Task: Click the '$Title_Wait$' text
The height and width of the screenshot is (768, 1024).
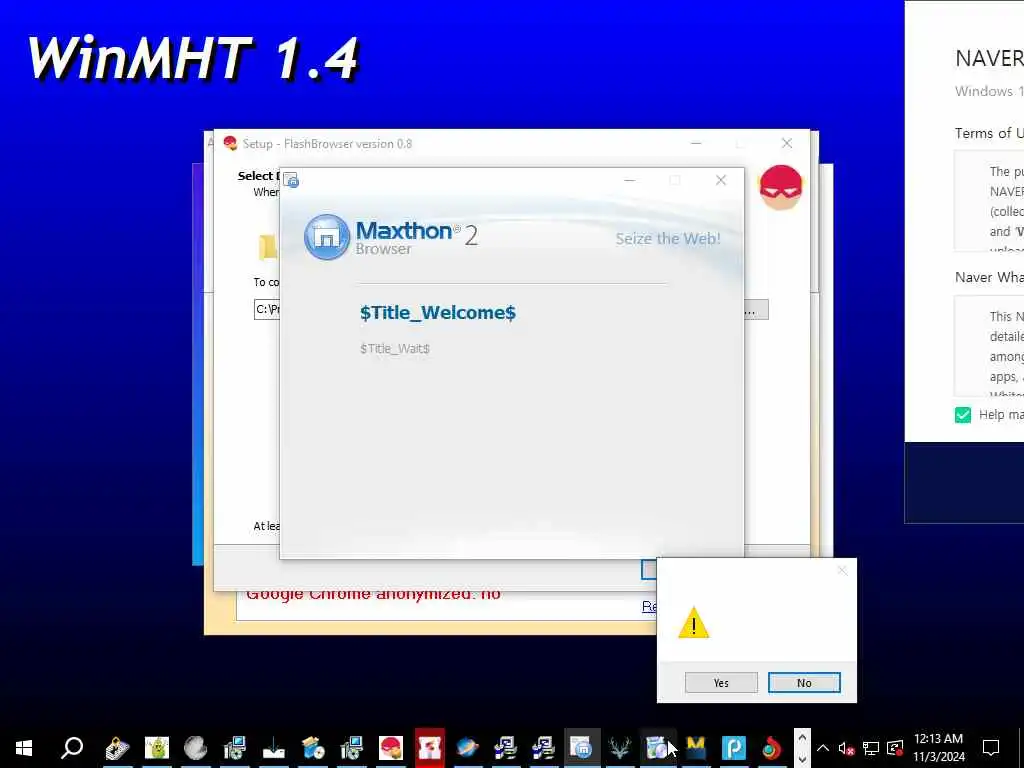Action: click(x=394, y=349)
